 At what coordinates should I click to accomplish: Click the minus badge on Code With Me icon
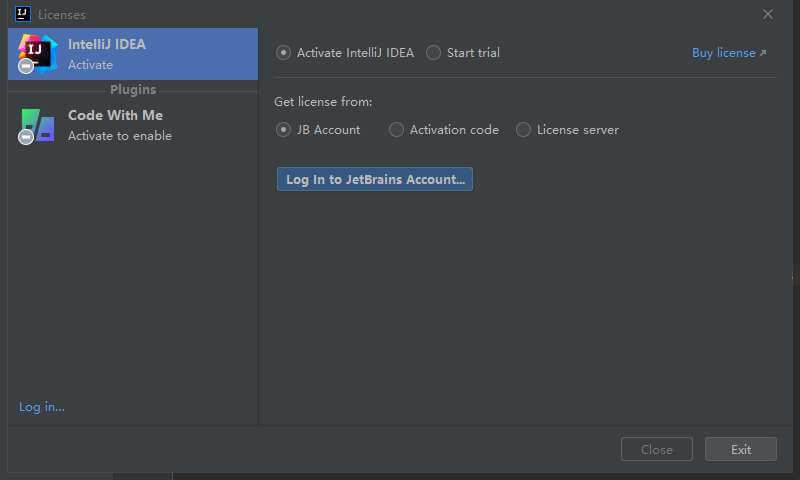click(26, 137)
